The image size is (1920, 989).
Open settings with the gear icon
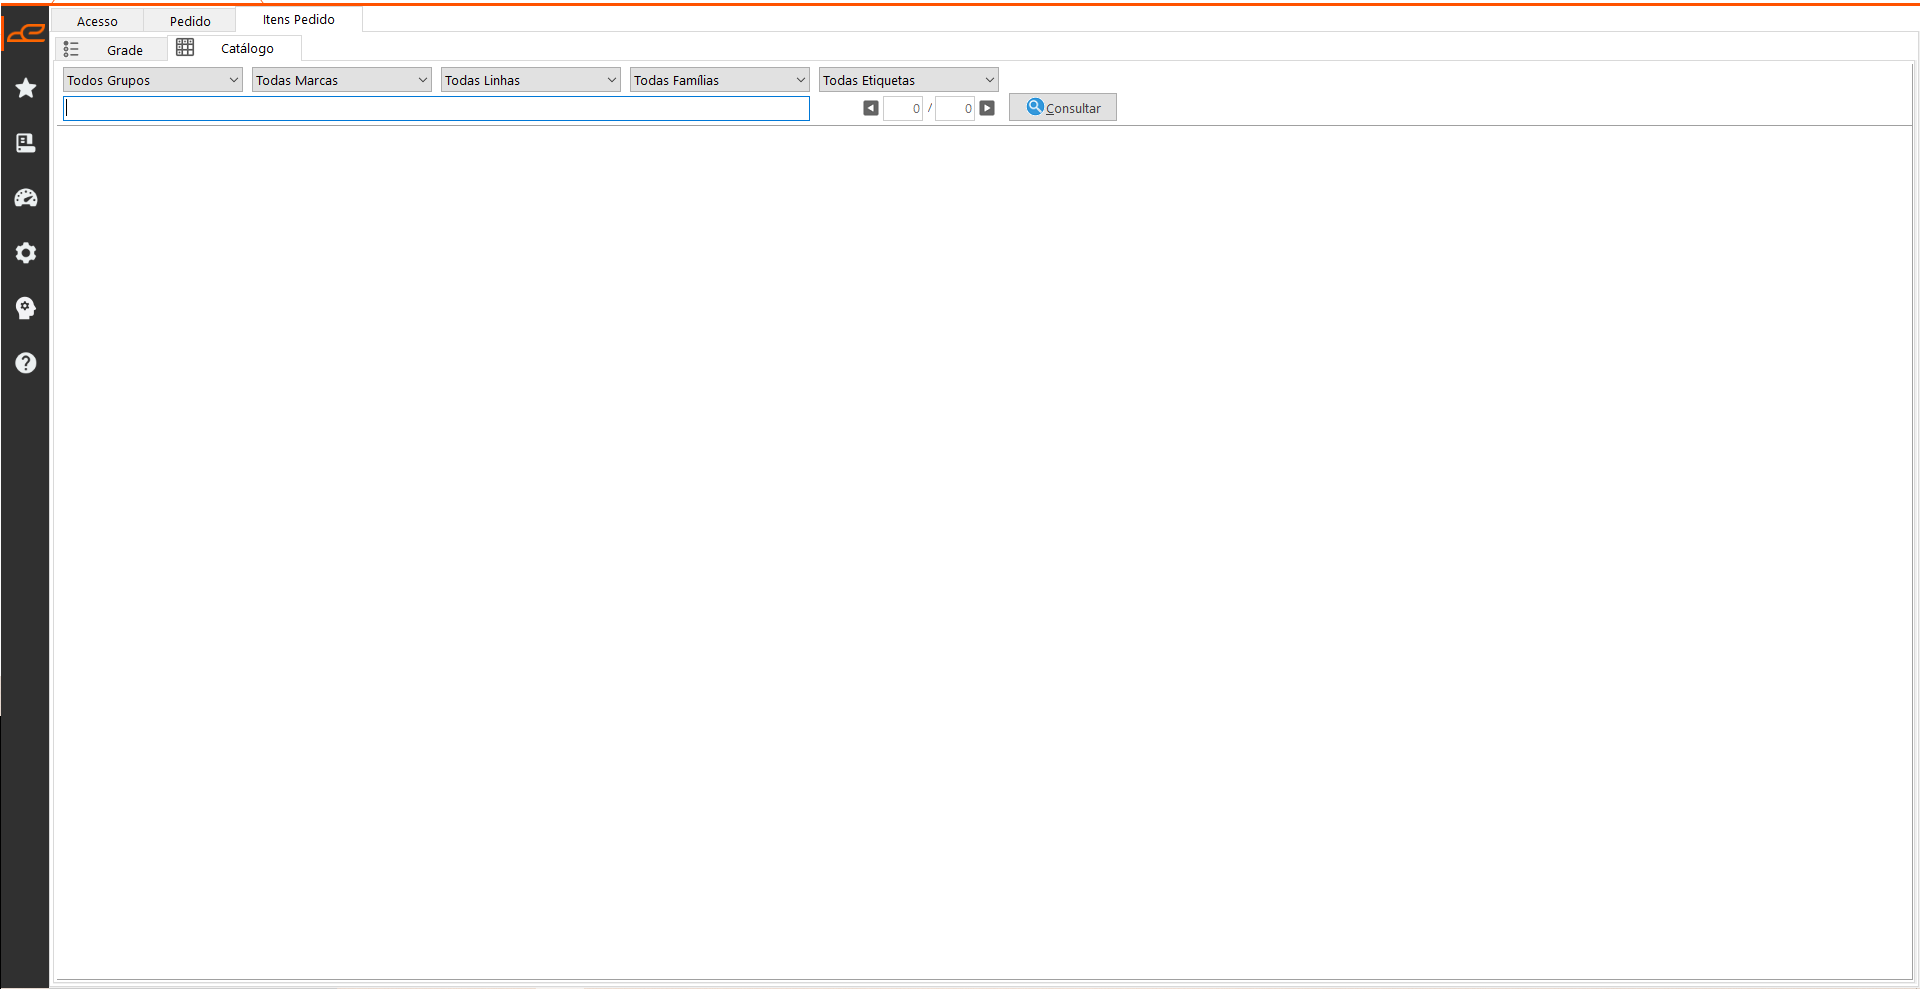click(x=26, y=253)
